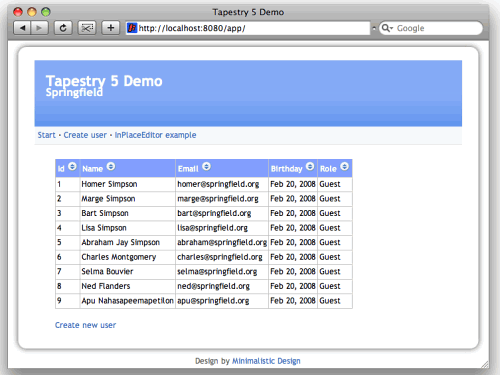
Task: Click into the URL address field
Action: [x=253, y=28]
